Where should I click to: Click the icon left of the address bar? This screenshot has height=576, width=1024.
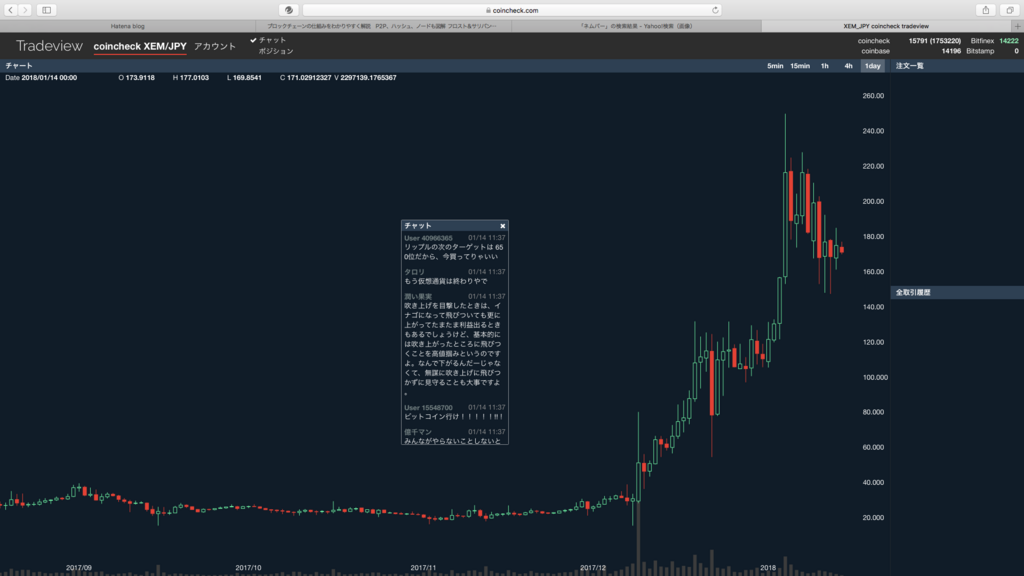tap(288, 10)
